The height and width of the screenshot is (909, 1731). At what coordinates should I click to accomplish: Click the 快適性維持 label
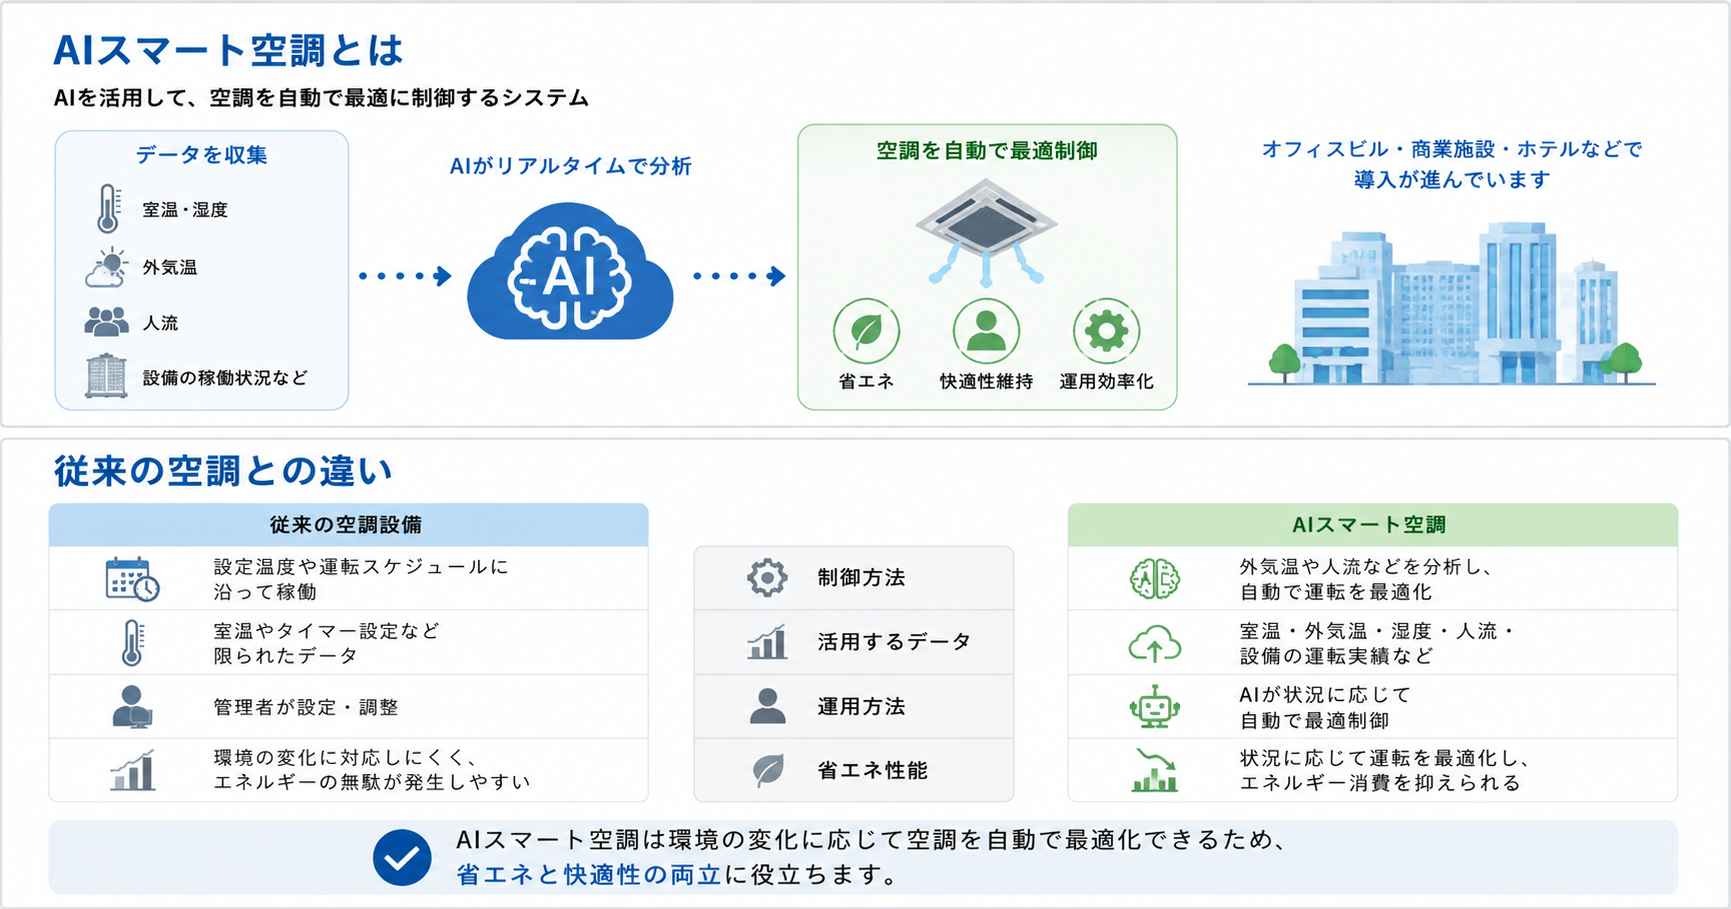pyautogui.click(x=986, y=382)
